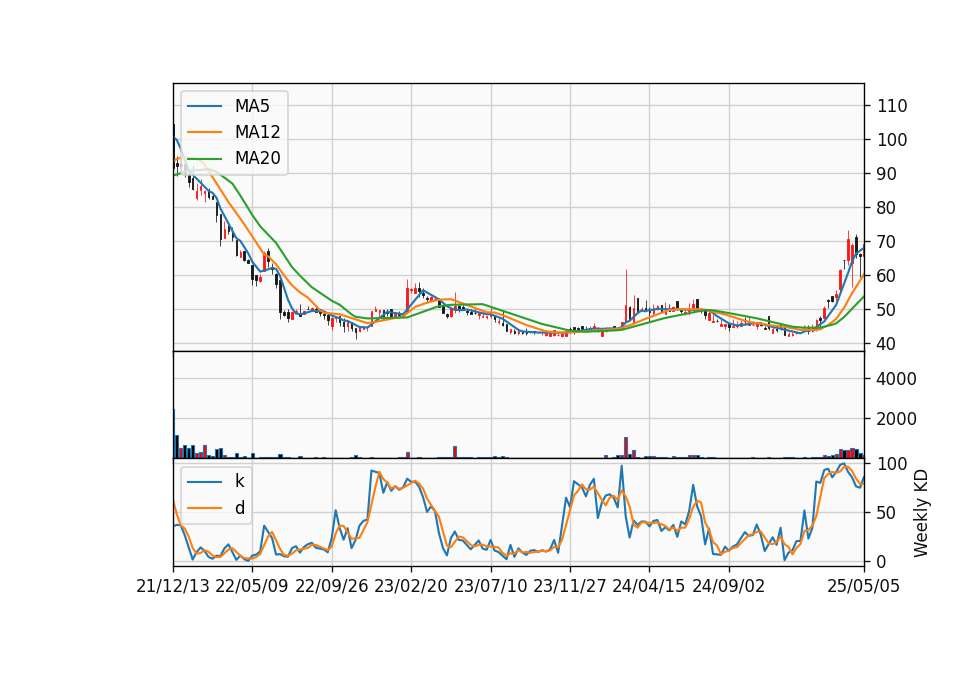
Task: Click the green MA20 legend line sample
Action: click(204, 158)
